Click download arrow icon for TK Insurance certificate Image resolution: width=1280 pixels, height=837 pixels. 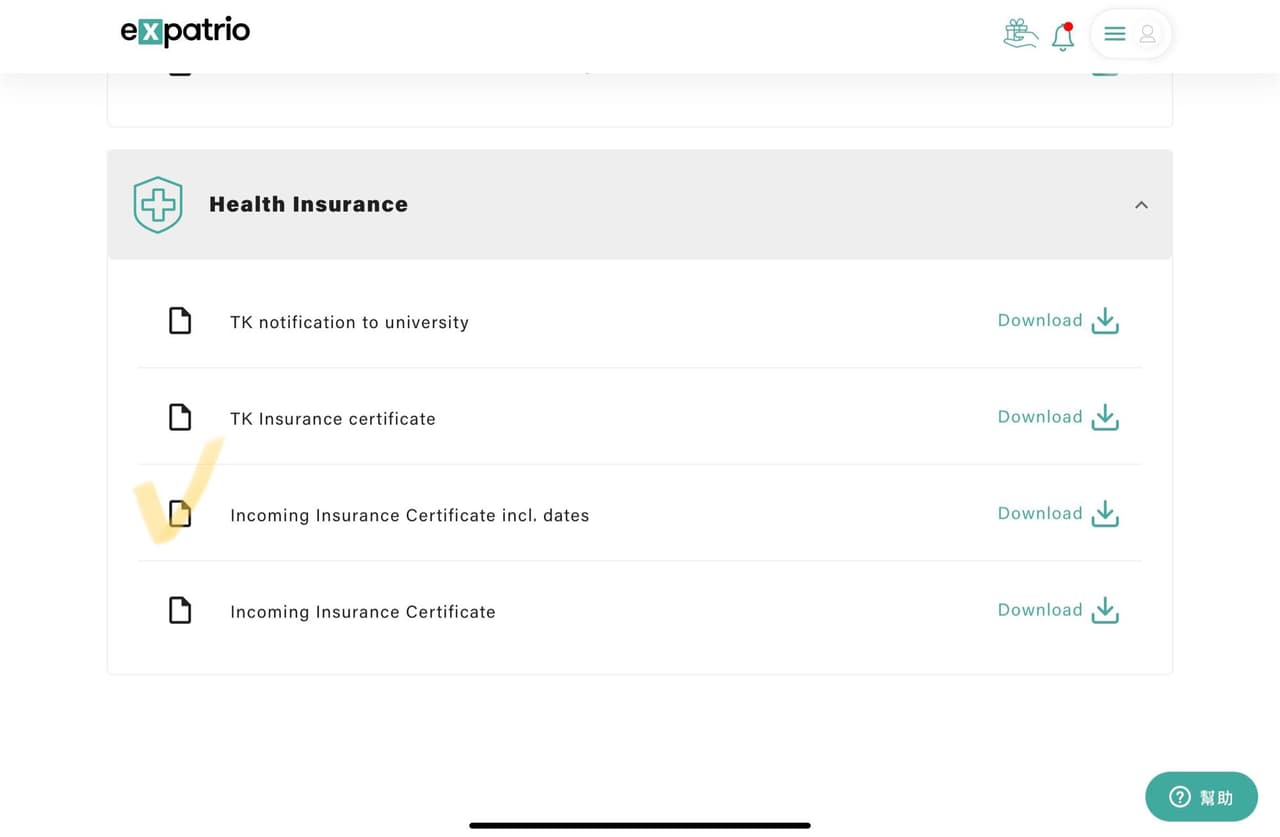pyautogui.click(x=1105, y=417)
